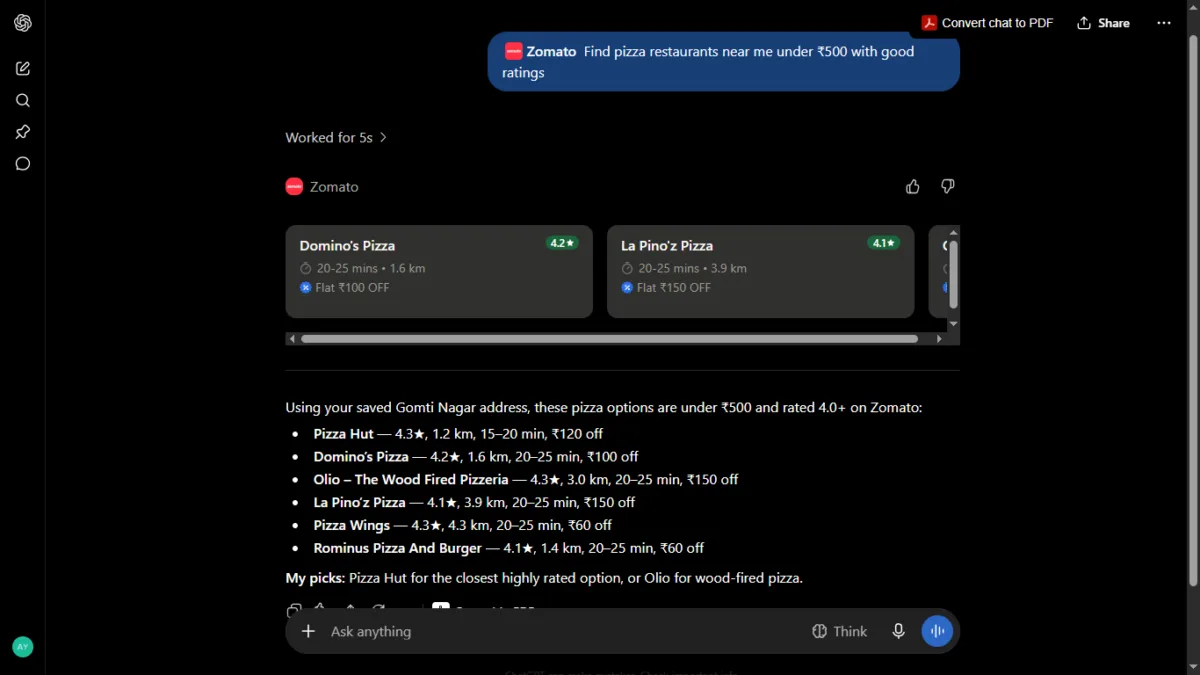Give thumbs up to the response
Image resolution: width=1200 pixels, height=675 pixels.
(913, 187)
